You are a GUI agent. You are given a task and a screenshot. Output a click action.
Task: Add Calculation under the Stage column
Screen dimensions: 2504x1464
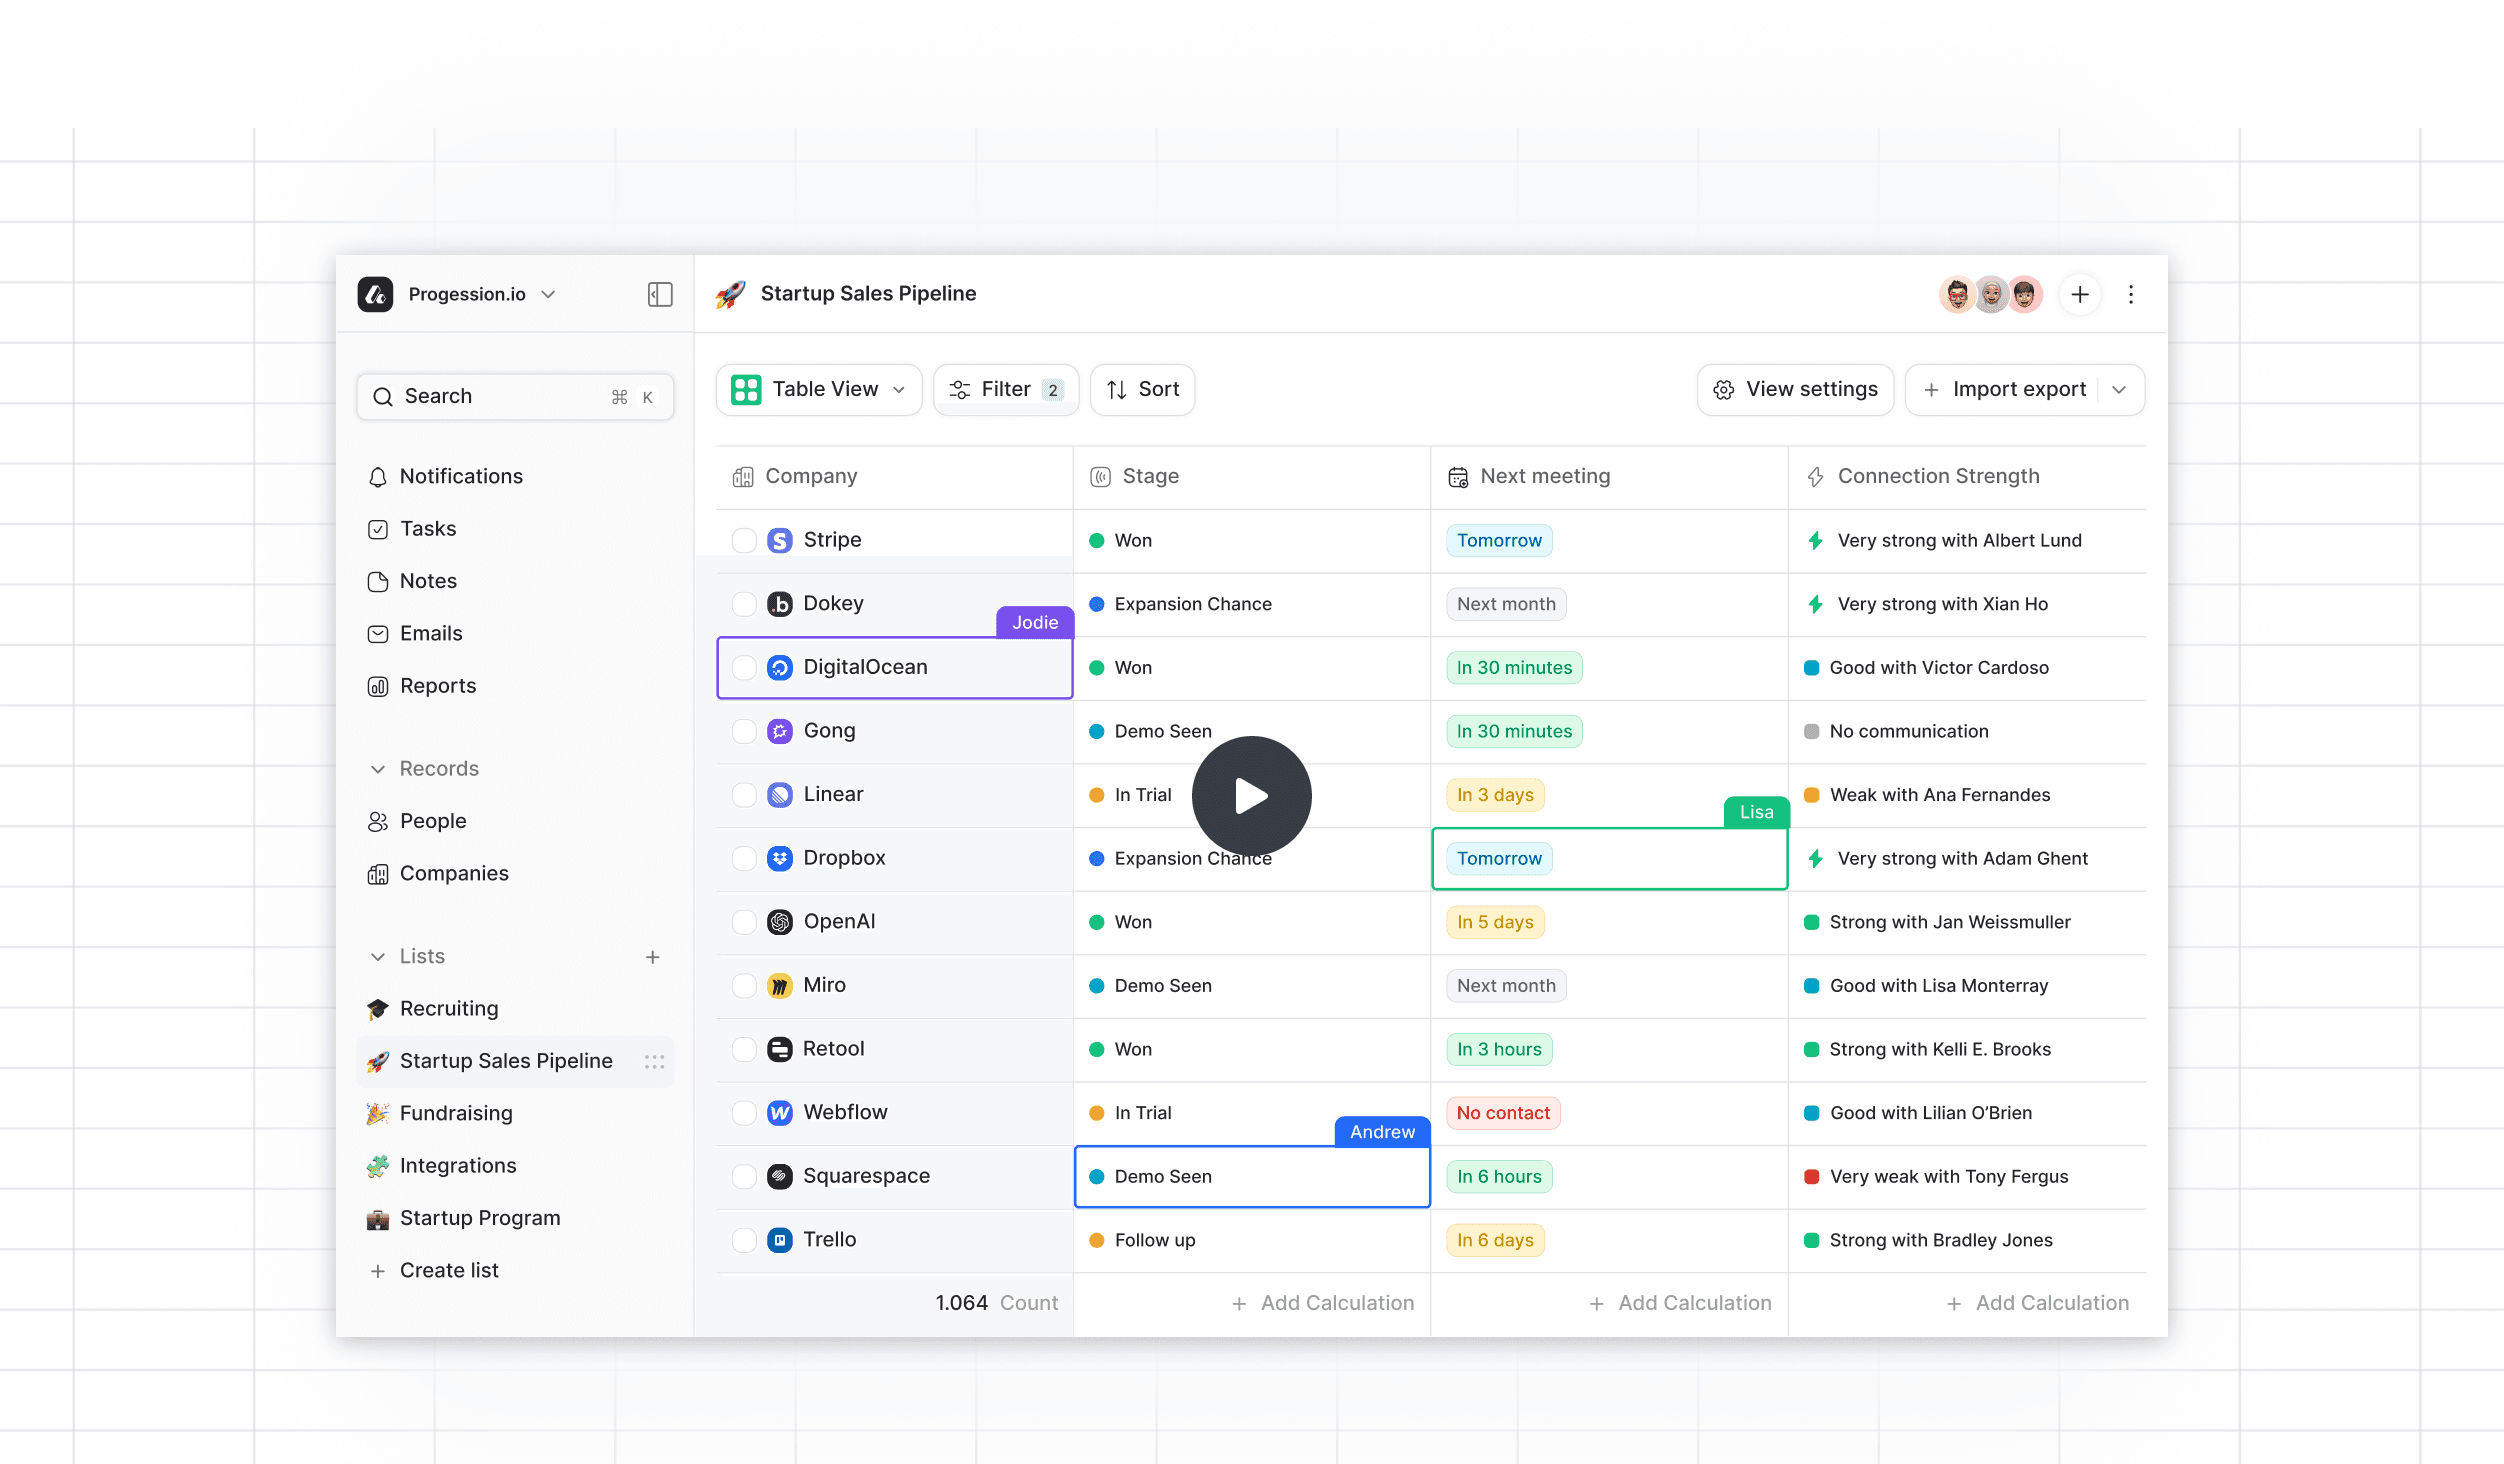(x=1323, y=1303)
